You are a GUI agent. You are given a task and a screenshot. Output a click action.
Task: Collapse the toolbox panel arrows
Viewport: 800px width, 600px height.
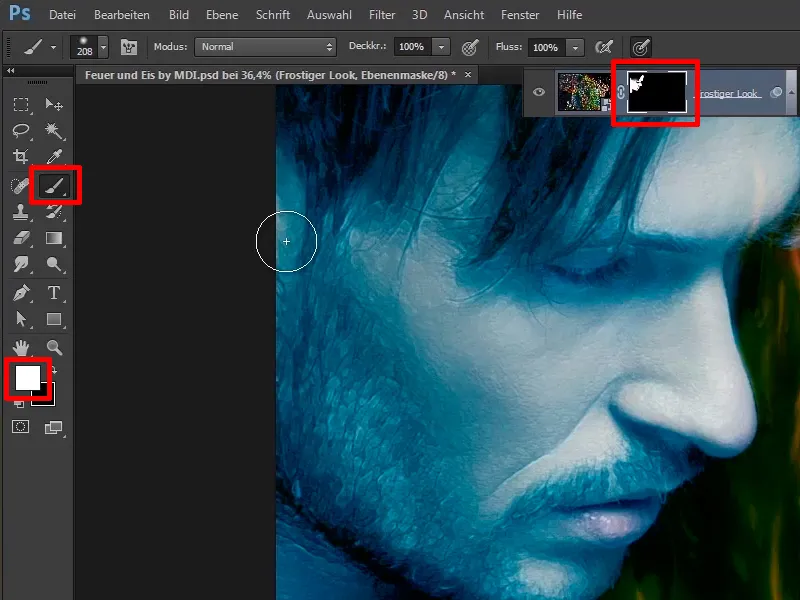(10, 71)
